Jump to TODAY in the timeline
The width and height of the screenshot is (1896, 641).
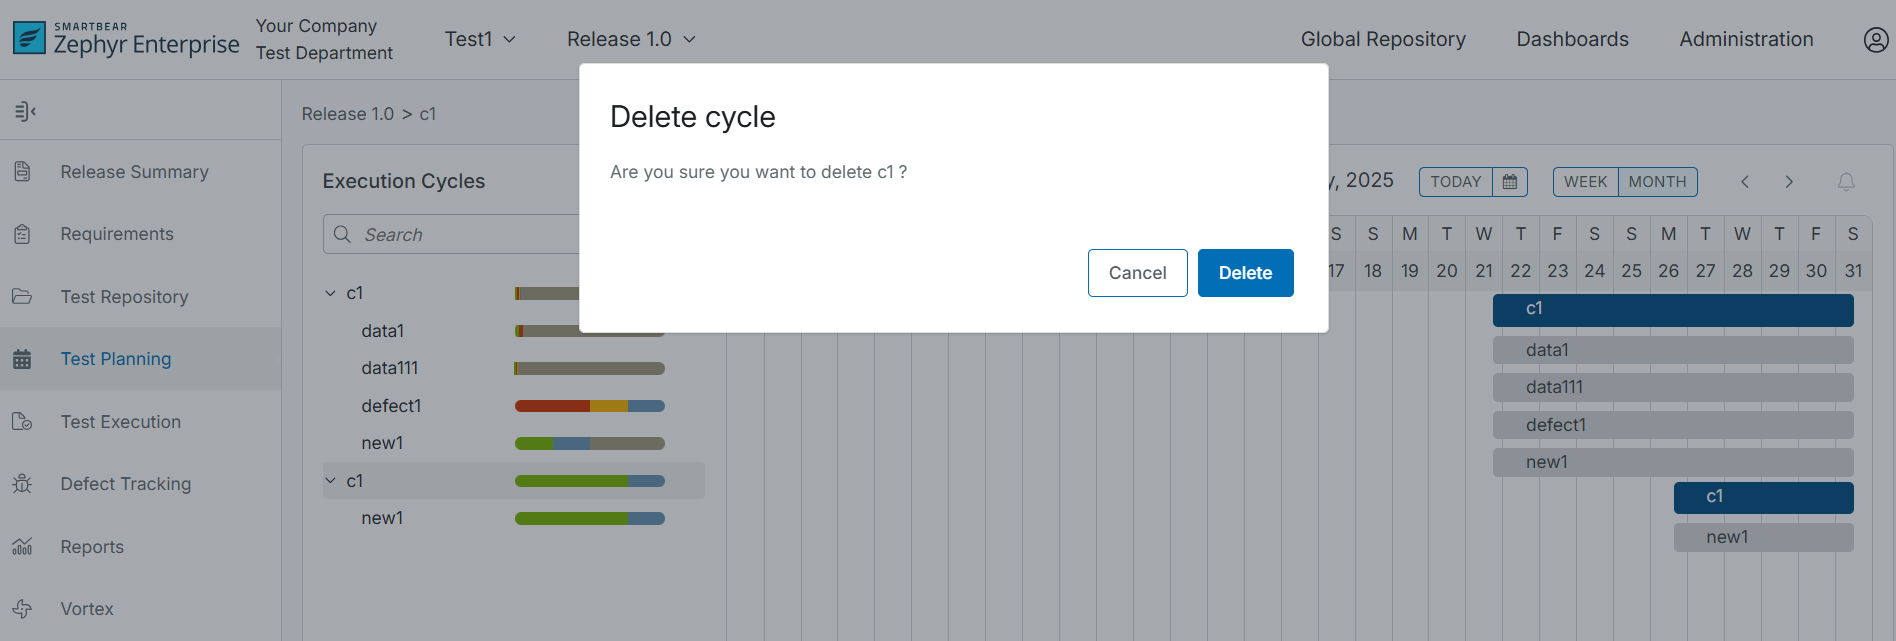tap(1455, 182)
